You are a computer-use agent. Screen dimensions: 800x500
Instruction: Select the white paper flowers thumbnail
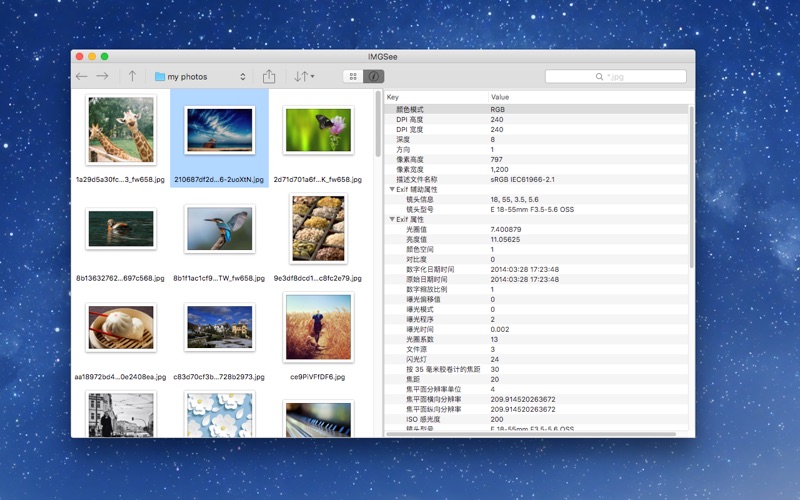tap(219, 414)
